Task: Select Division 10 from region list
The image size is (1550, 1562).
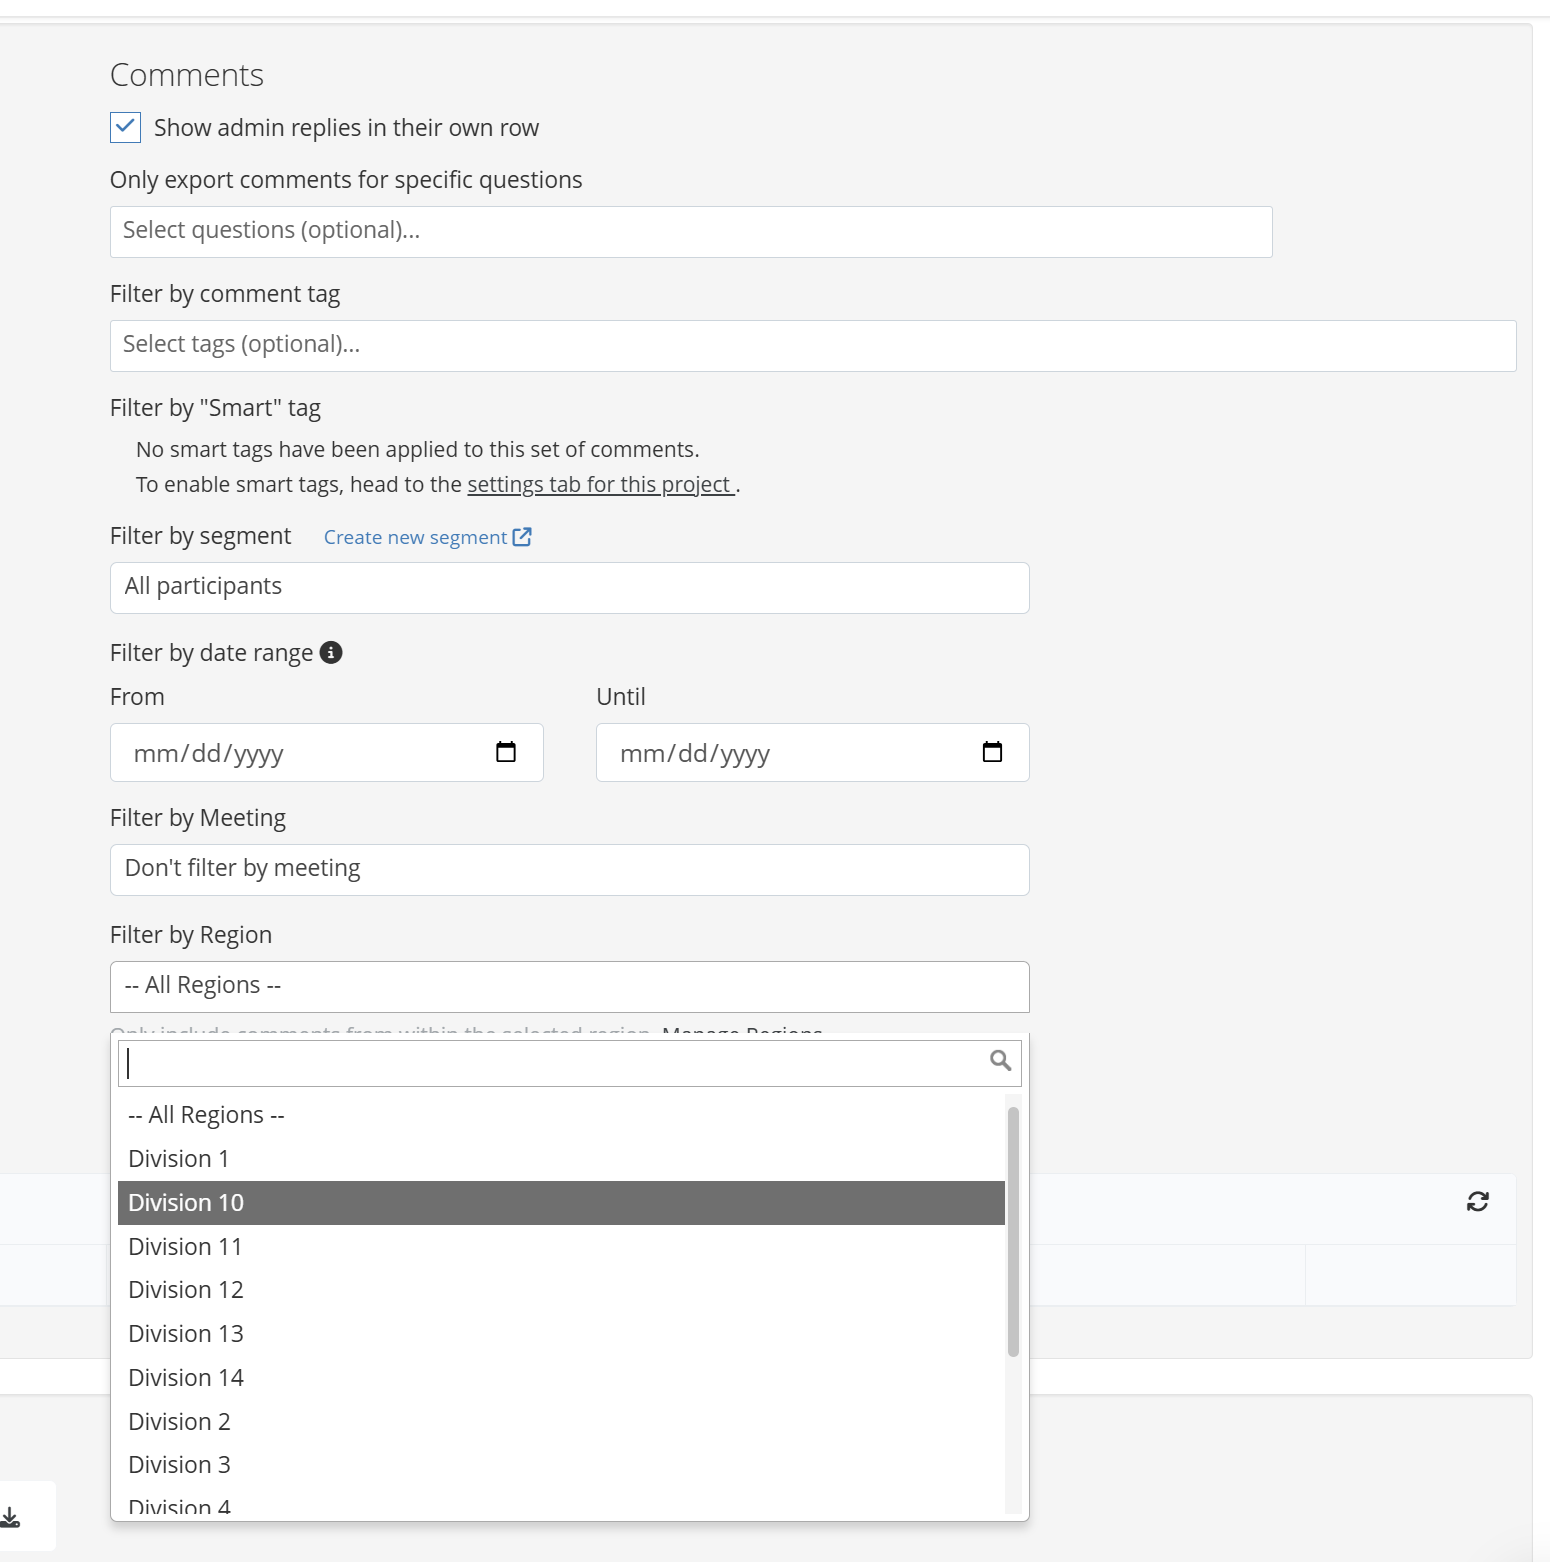Action: pos(560,1203)
